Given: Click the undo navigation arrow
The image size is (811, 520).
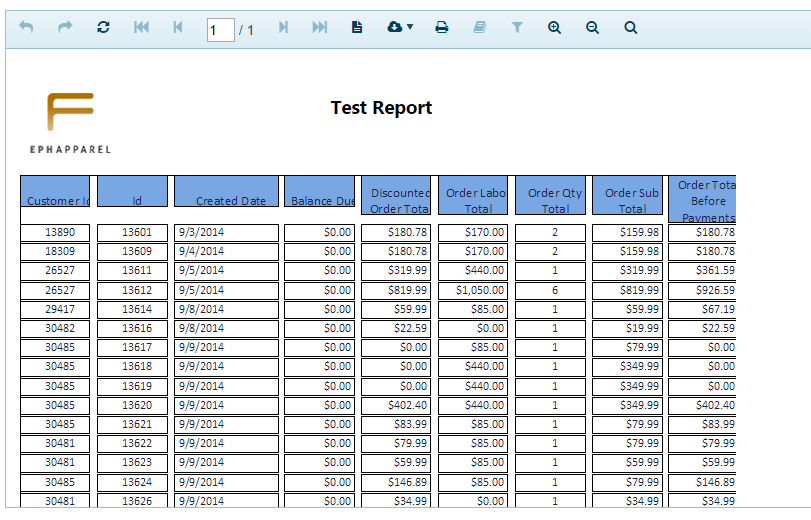Looking at the screenshot, I should tap(26, 28).
